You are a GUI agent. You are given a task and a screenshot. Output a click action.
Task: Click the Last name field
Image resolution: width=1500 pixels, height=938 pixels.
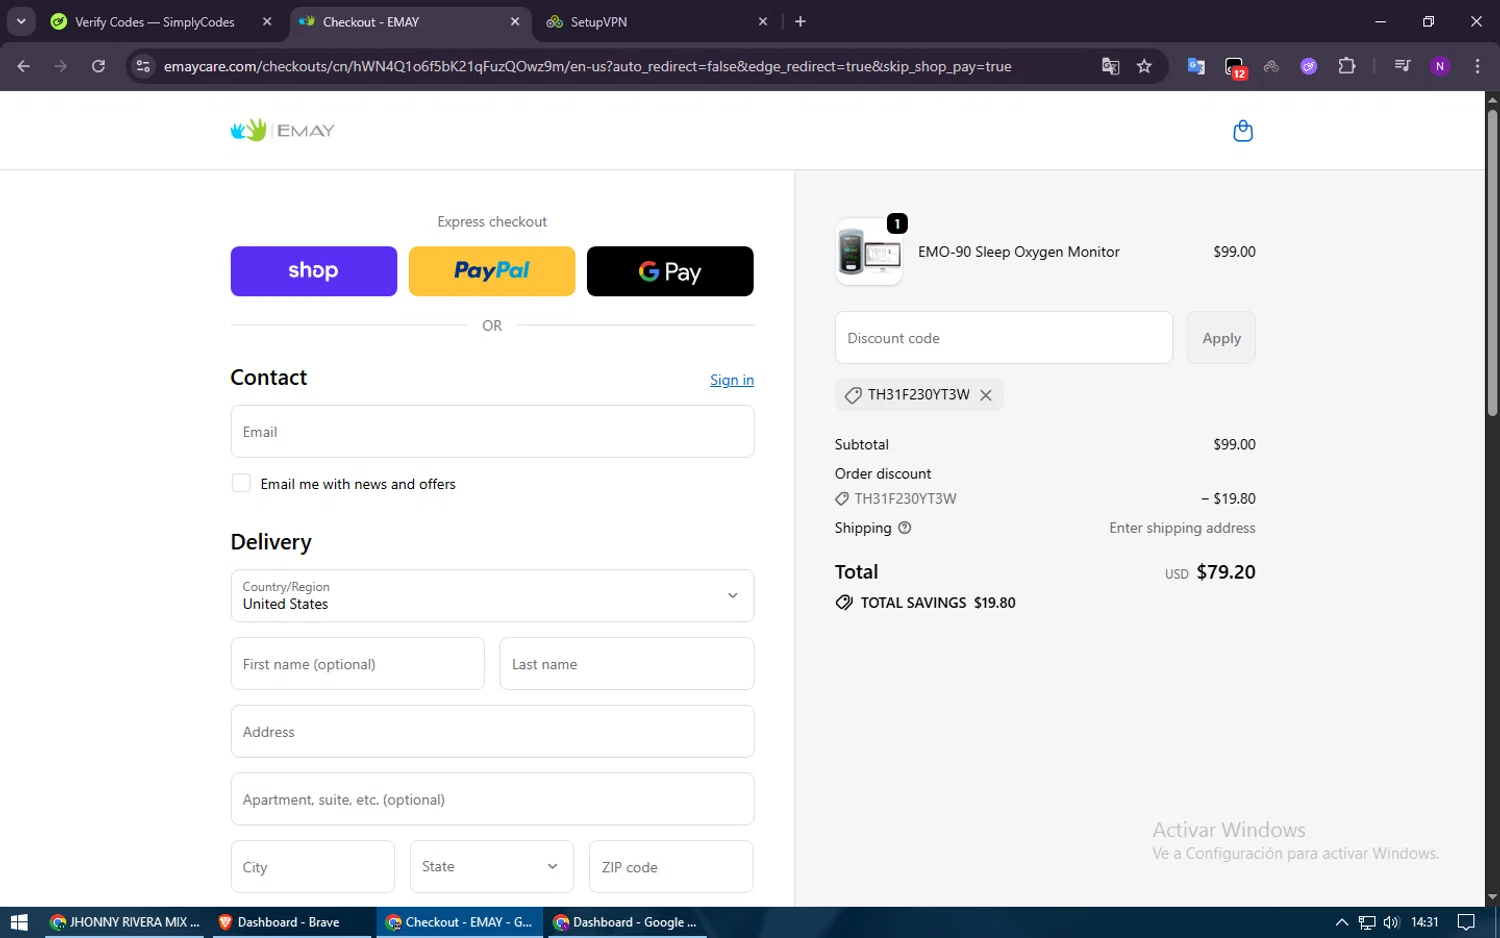[x=627, y=664]
